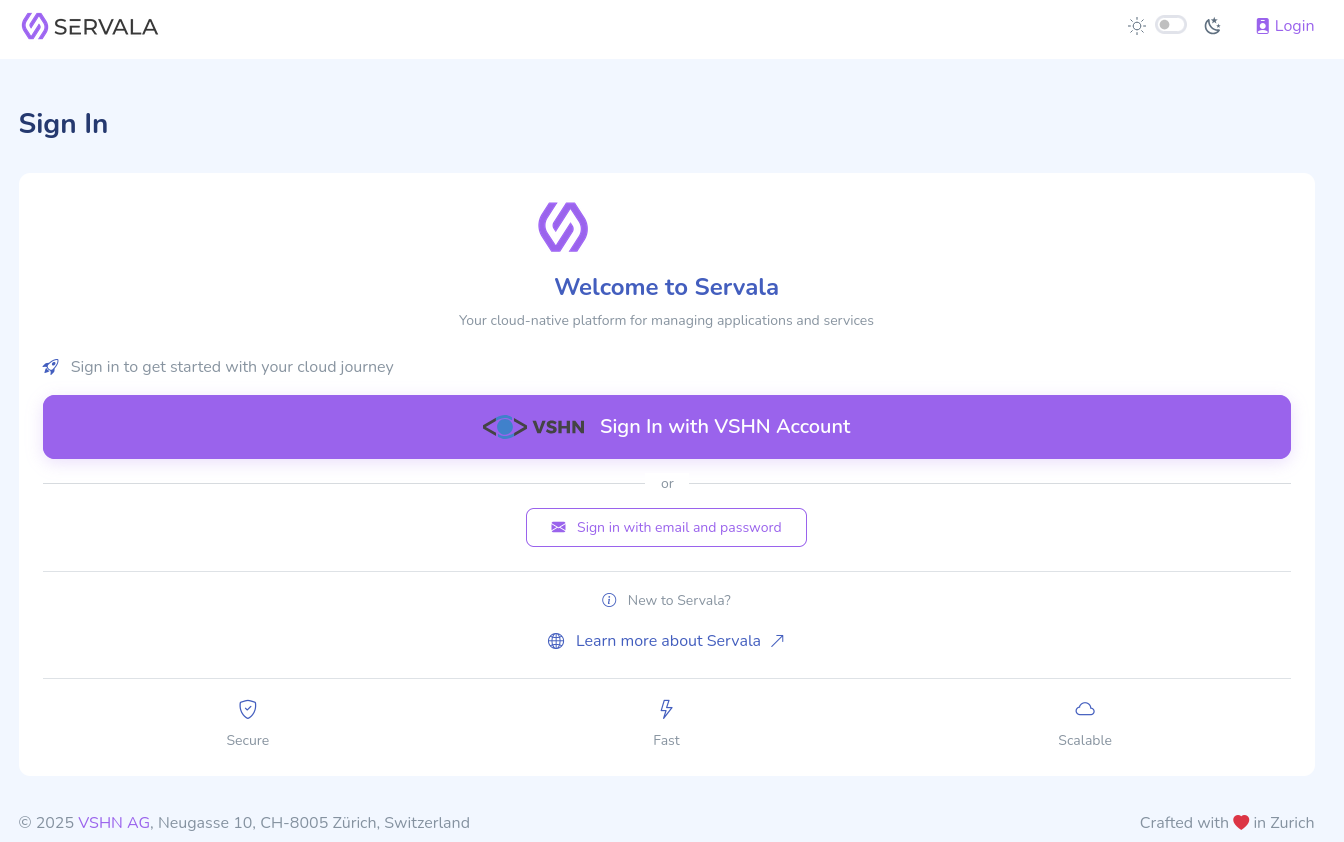Image resolution: width=1344 pixels, height=842 pixels.
Task: Click the rocket icon beside sign-in prompt
Action: [x=51, y=367]
